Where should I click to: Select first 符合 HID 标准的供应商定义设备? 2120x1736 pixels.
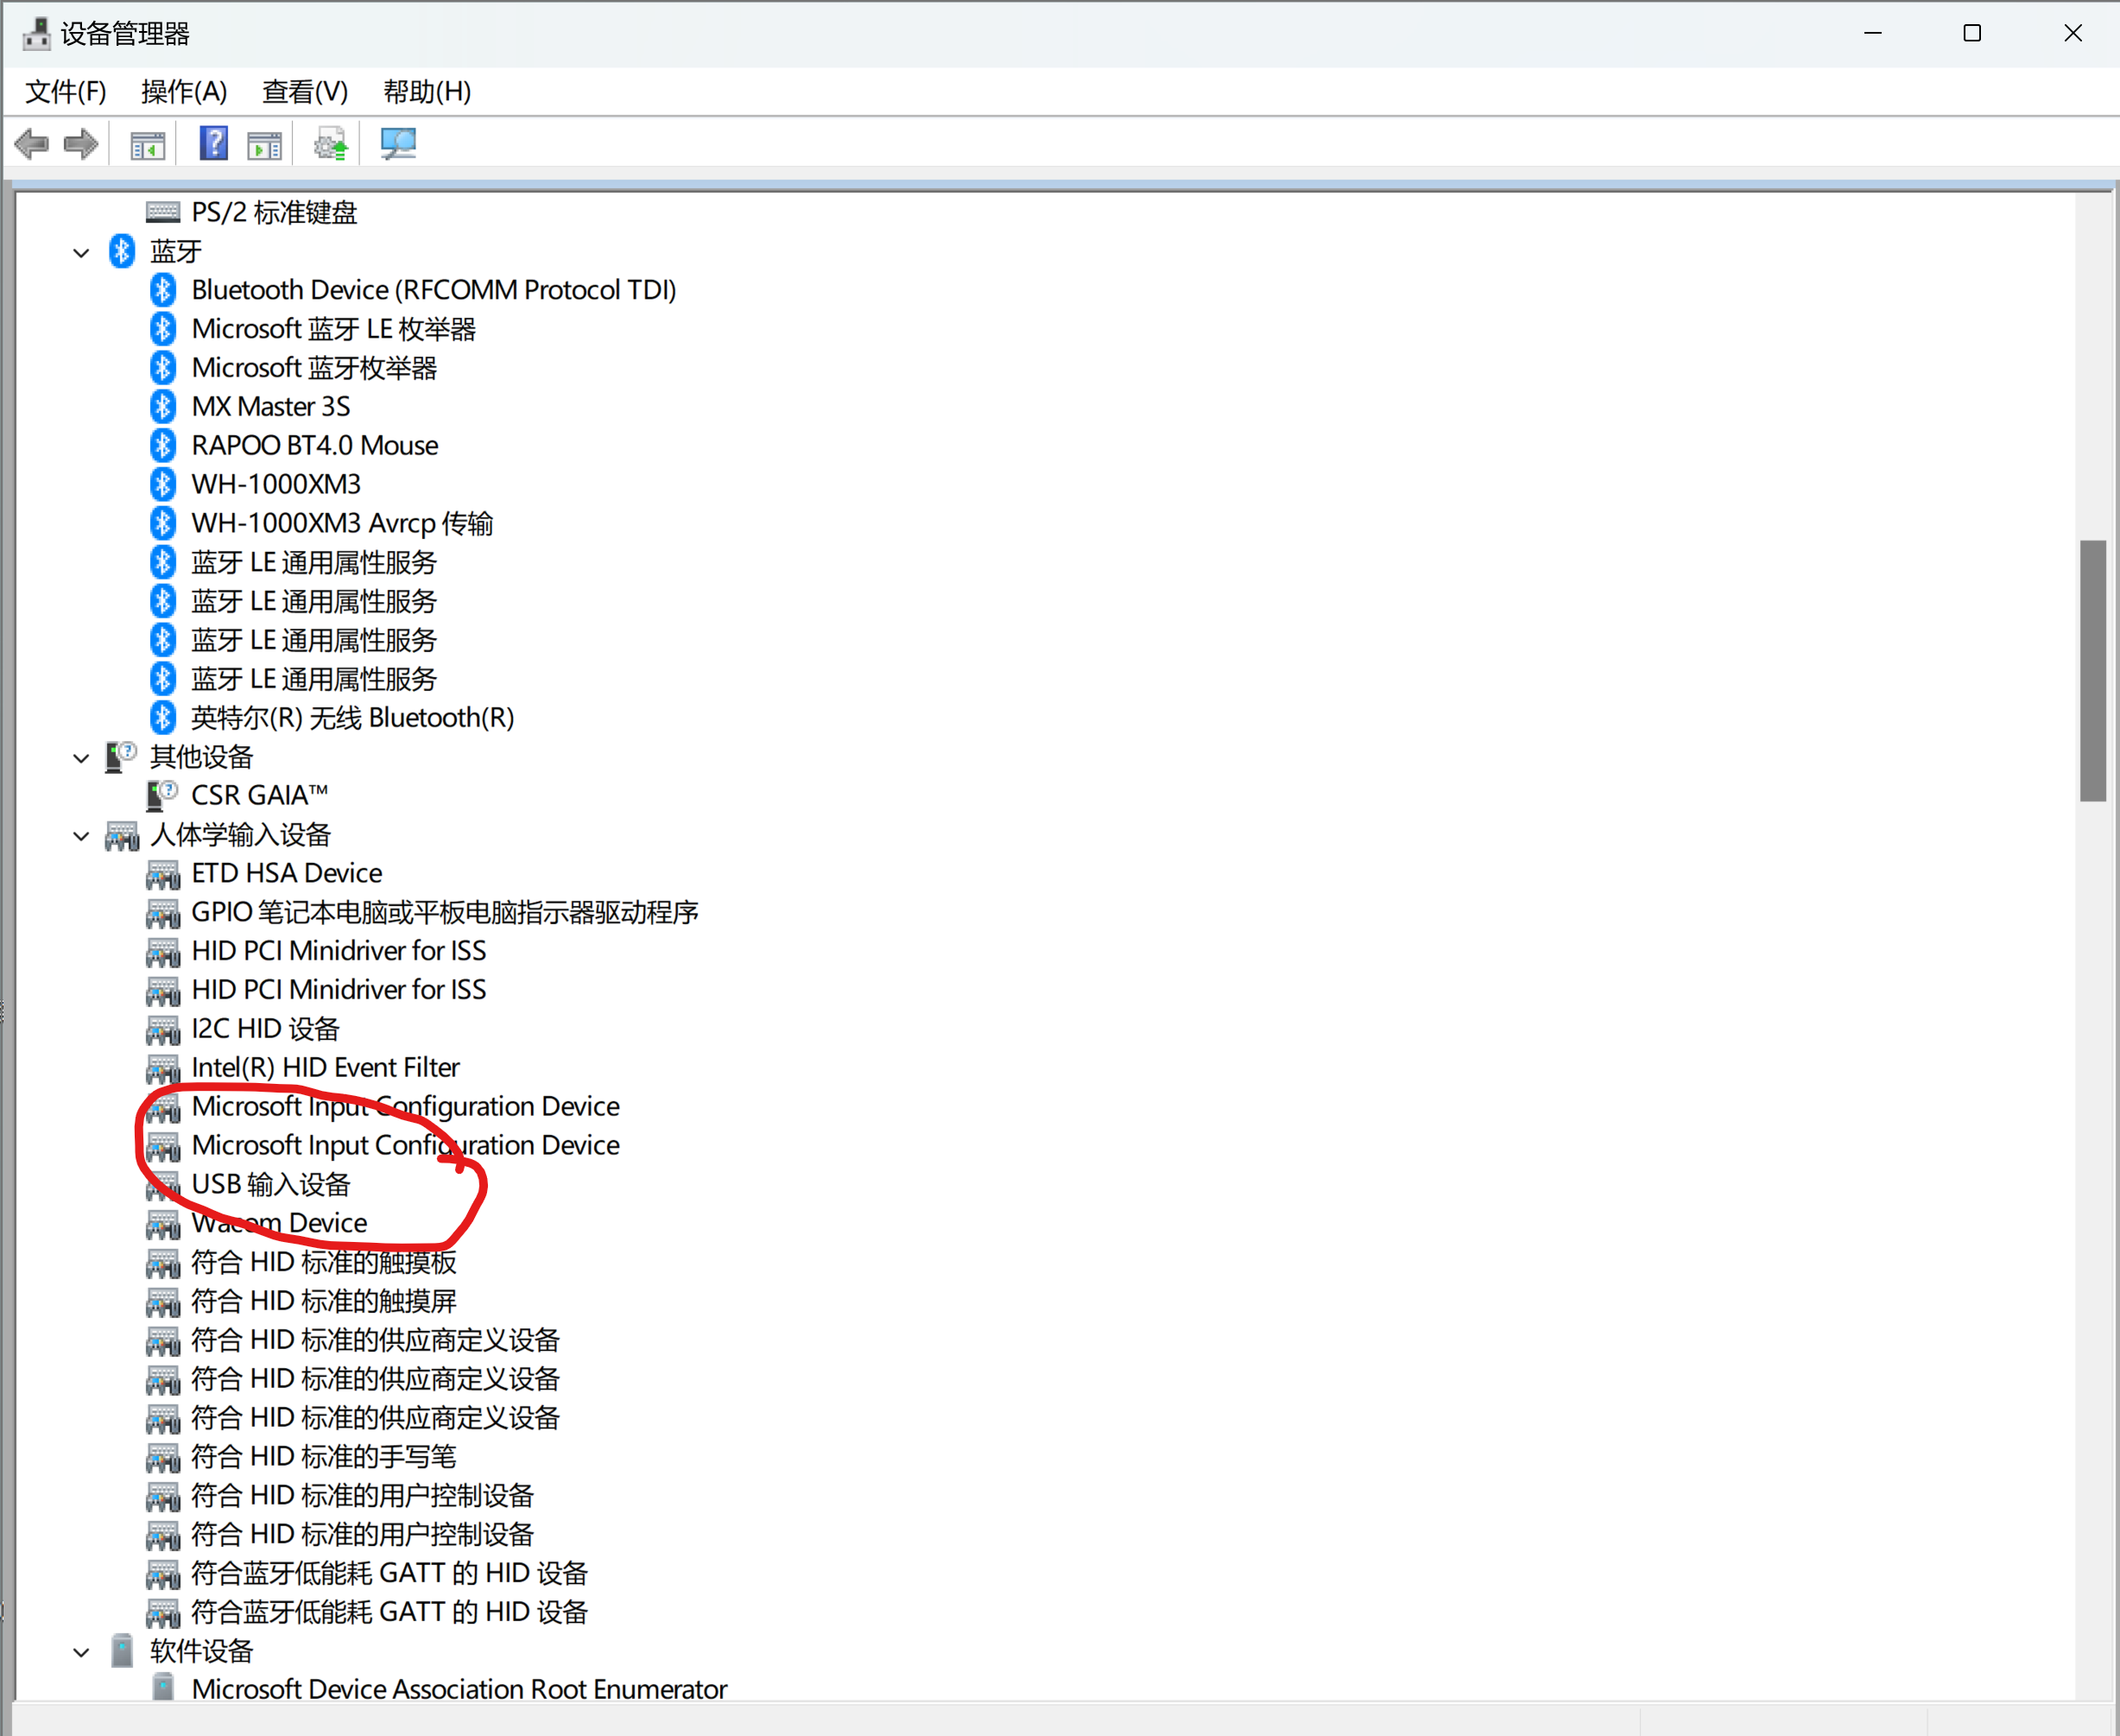click(x=376, y=1340)
